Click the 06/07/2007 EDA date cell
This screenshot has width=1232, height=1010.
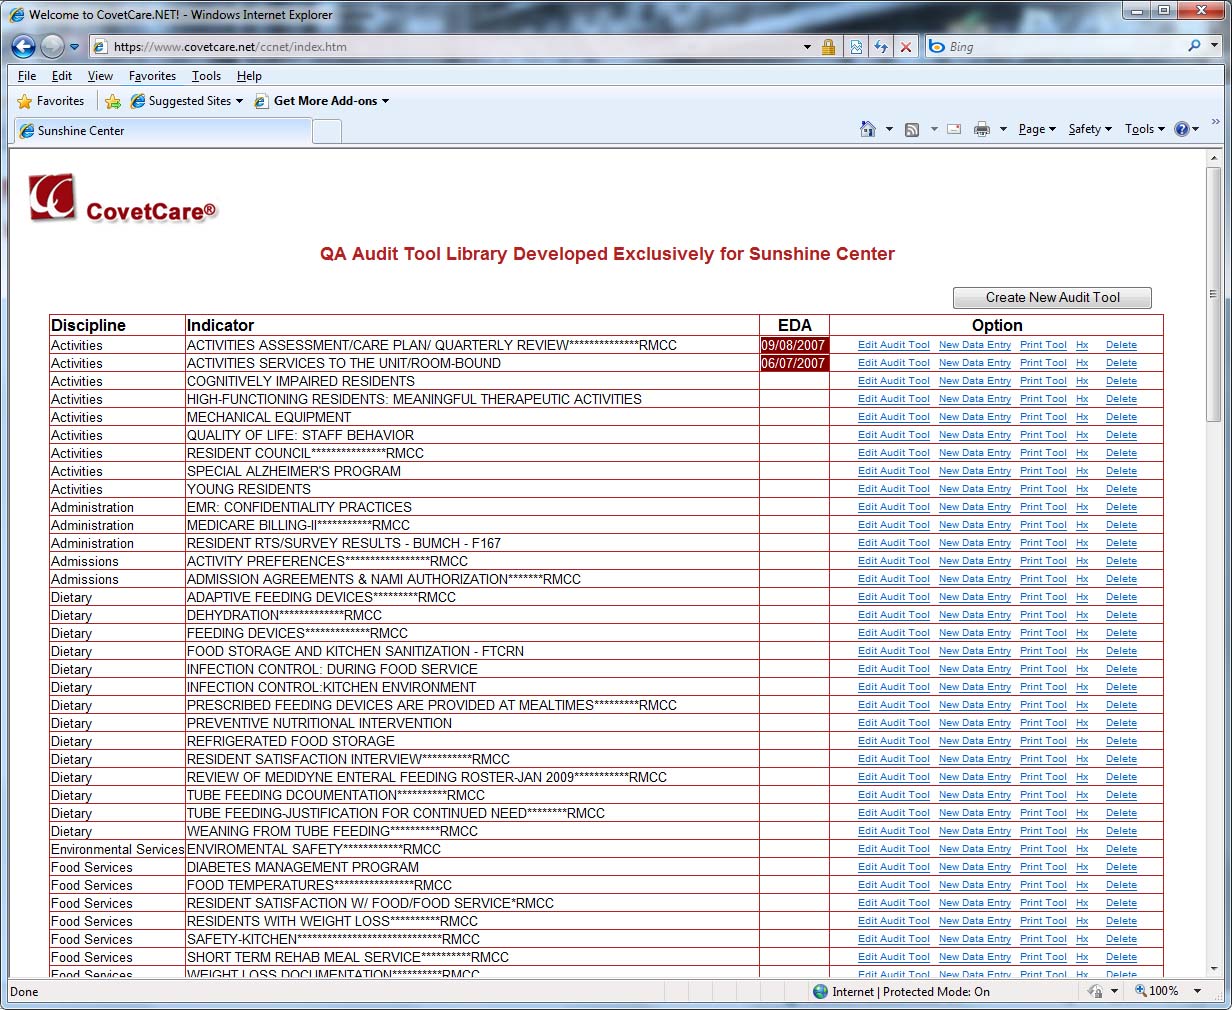click(794, 363)
